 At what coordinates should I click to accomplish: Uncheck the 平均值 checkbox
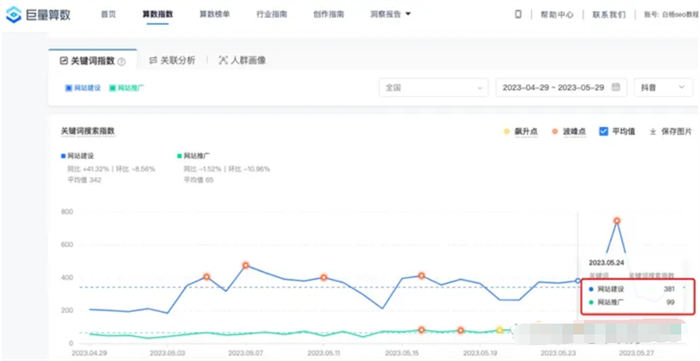pyautogui.click(x=604, y=132)
